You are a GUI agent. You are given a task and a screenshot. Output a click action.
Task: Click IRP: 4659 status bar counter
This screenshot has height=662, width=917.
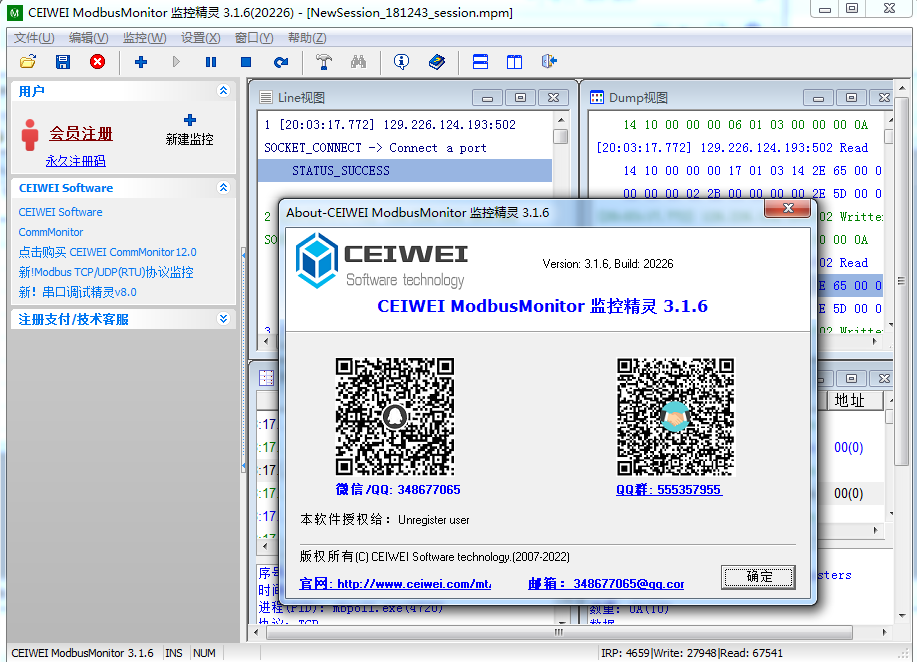click(625, 653)
